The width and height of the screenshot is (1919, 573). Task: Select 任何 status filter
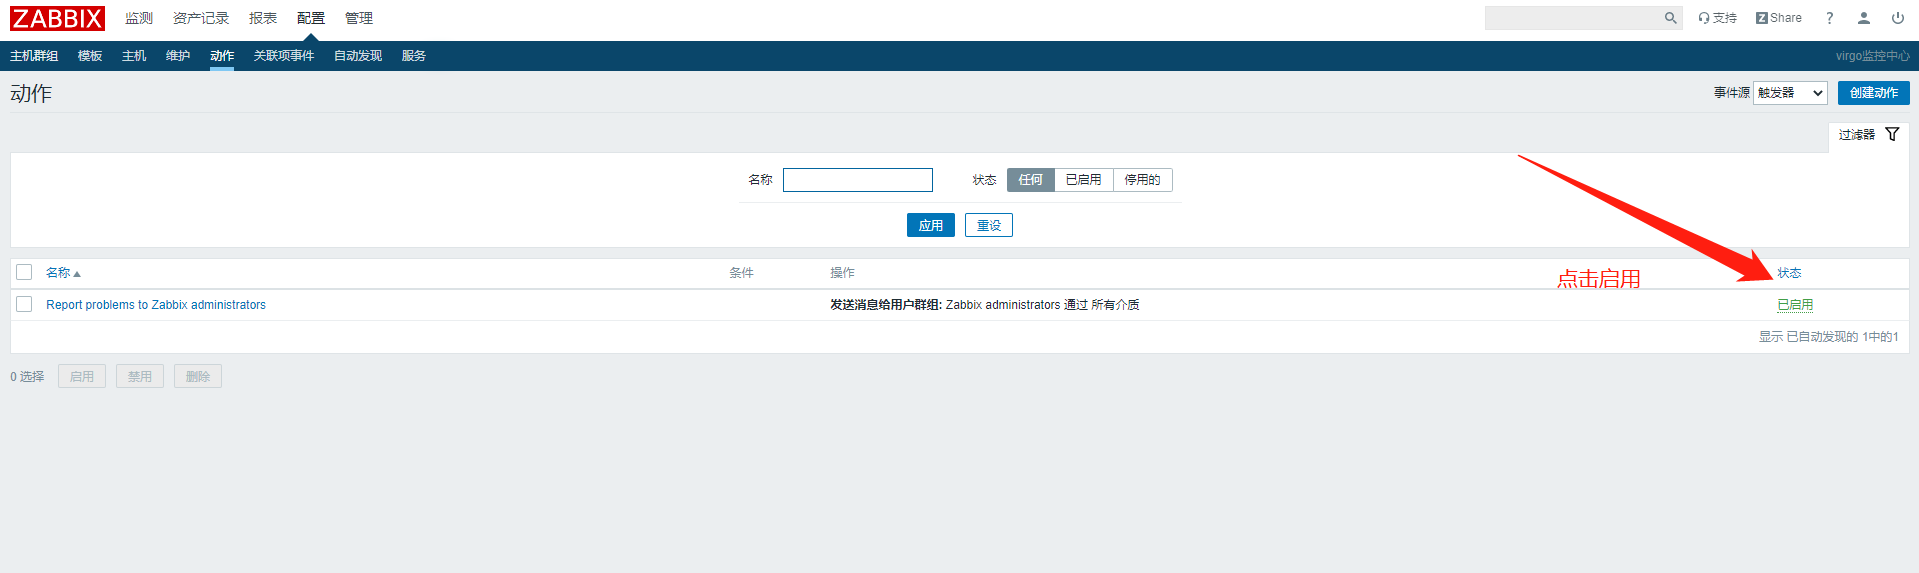point(1030,180)
